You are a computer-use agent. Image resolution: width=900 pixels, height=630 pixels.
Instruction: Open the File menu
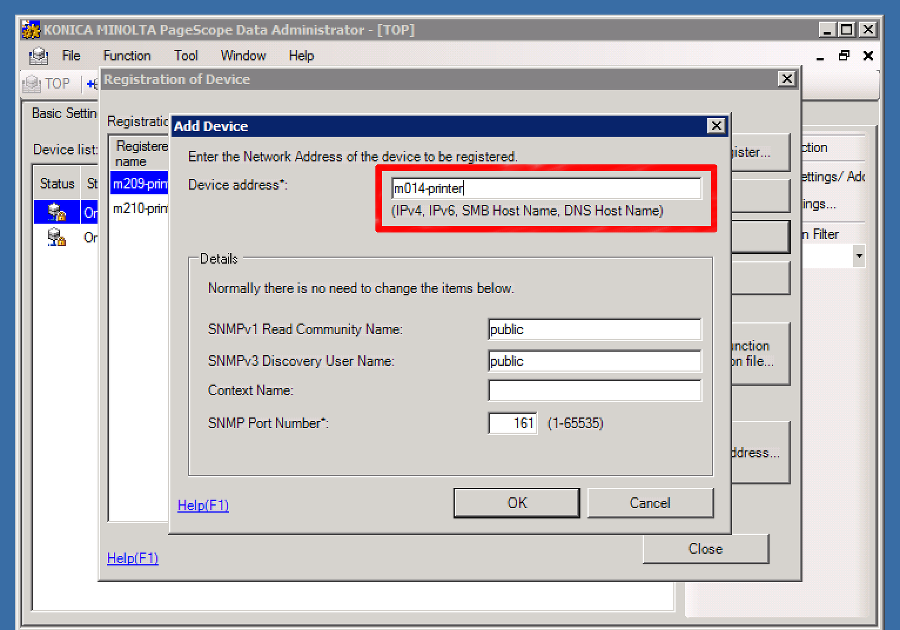tap(71, 56)
